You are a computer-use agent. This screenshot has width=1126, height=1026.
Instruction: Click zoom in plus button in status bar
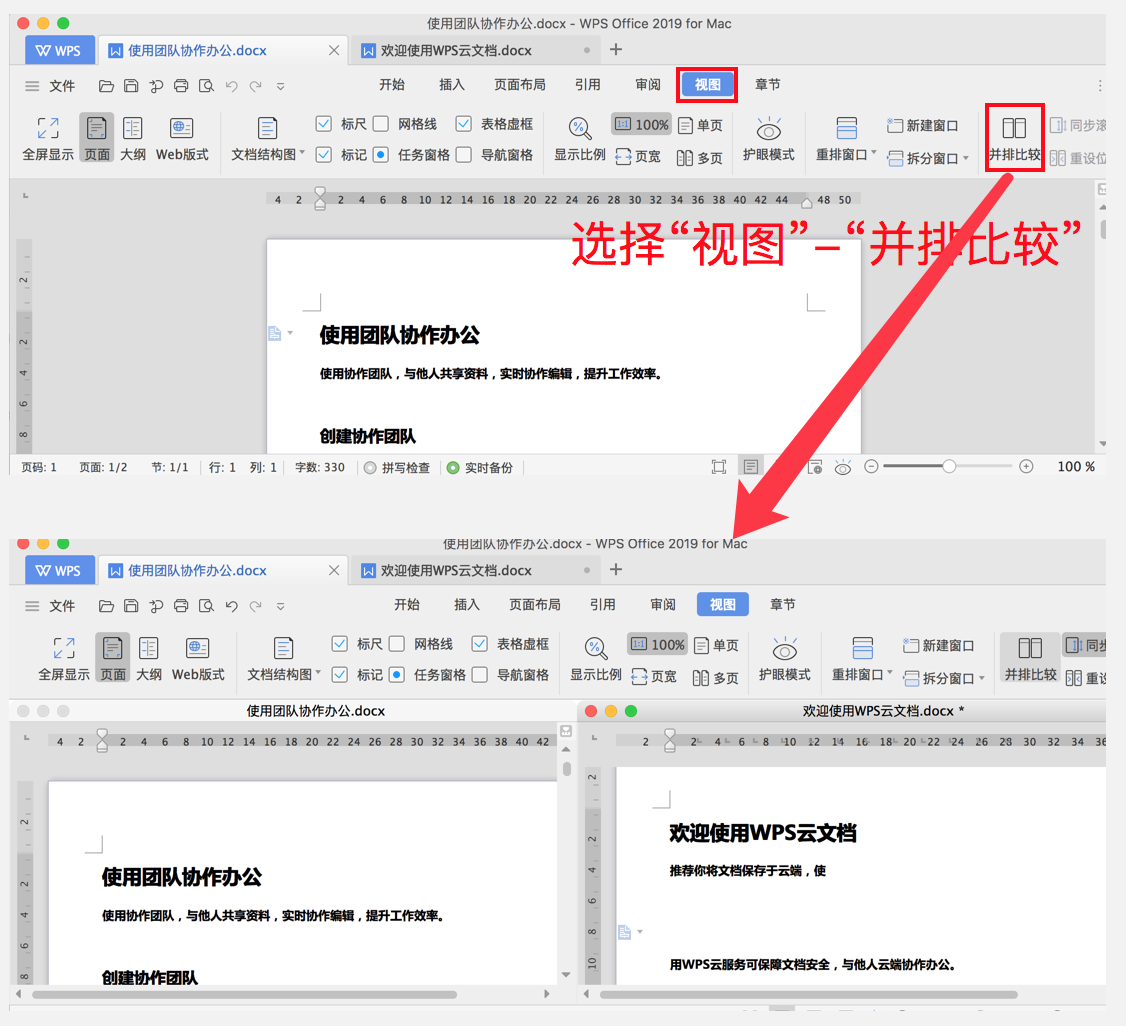click(x=1026, y=467)
